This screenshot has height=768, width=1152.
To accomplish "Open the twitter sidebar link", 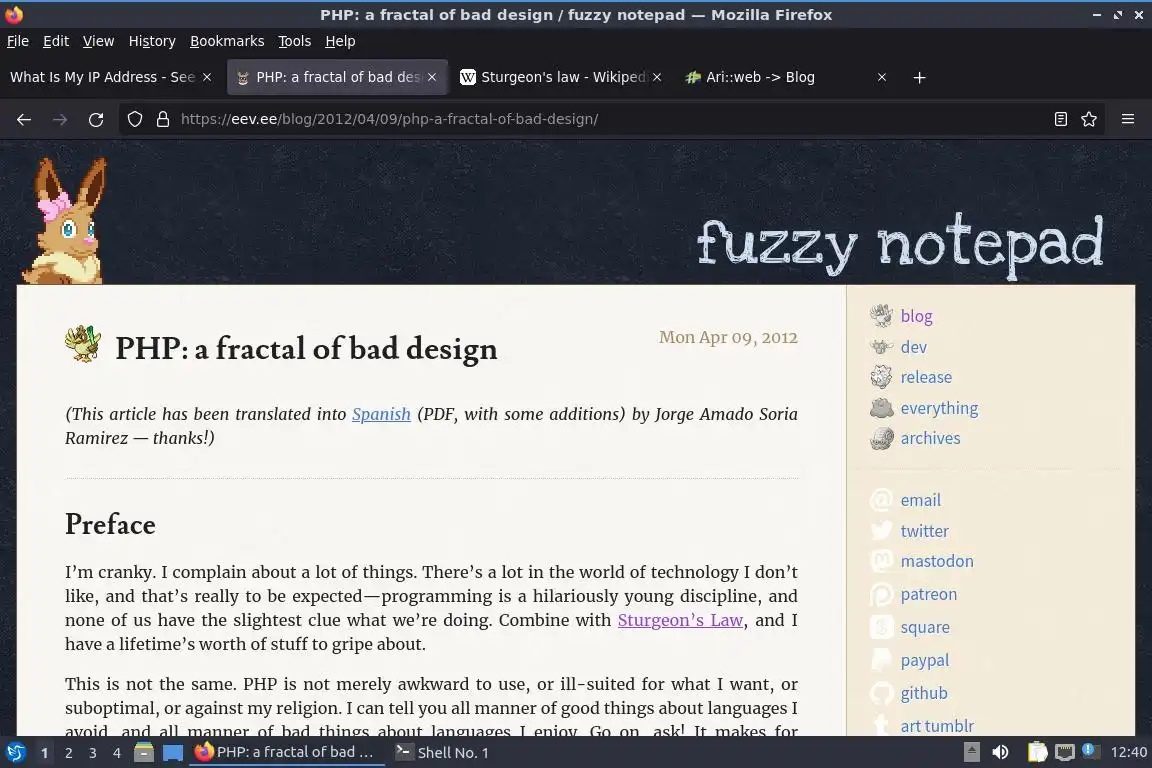I will [924, 531].
